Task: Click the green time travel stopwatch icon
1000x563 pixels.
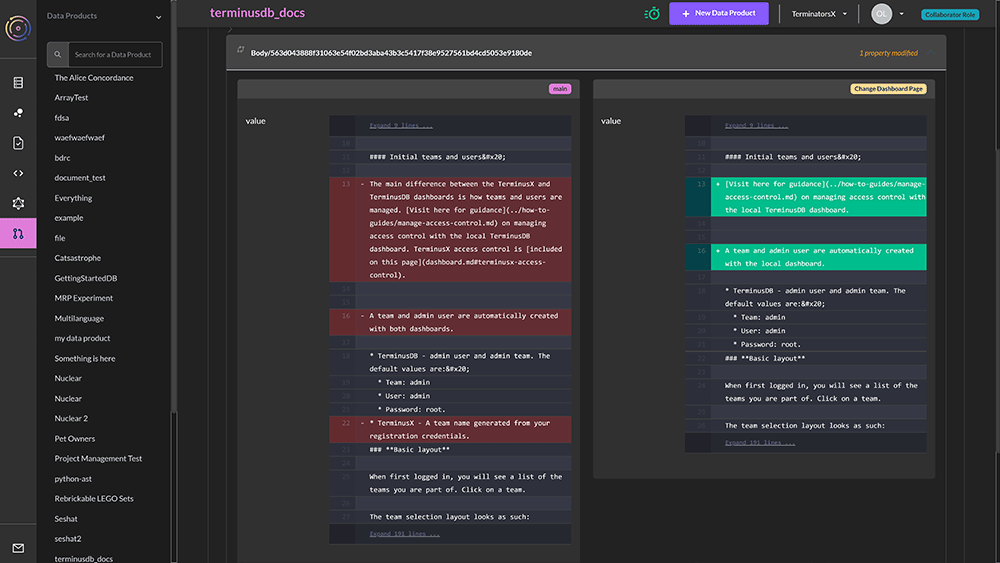Action: tap(652, 13)
